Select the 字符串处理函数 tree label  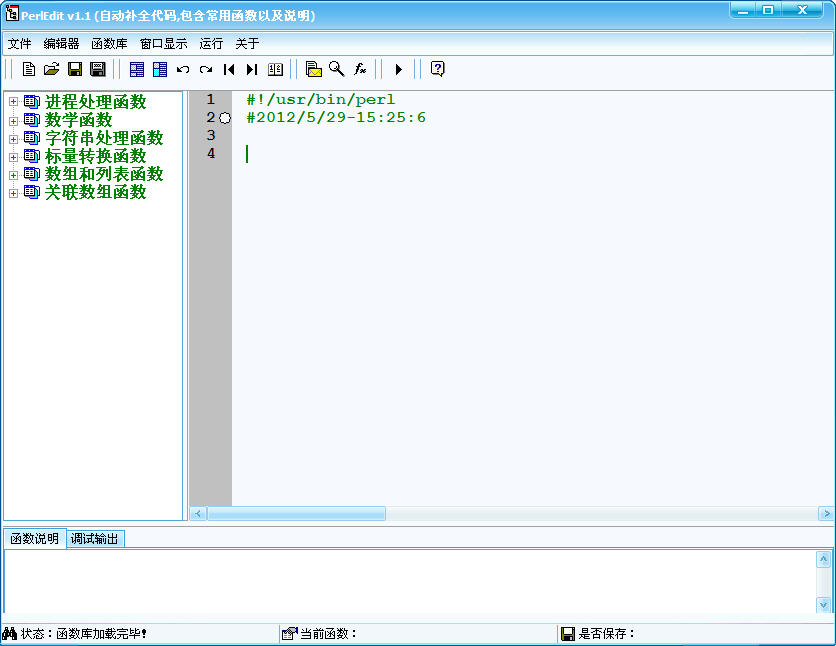pos(104,138)
